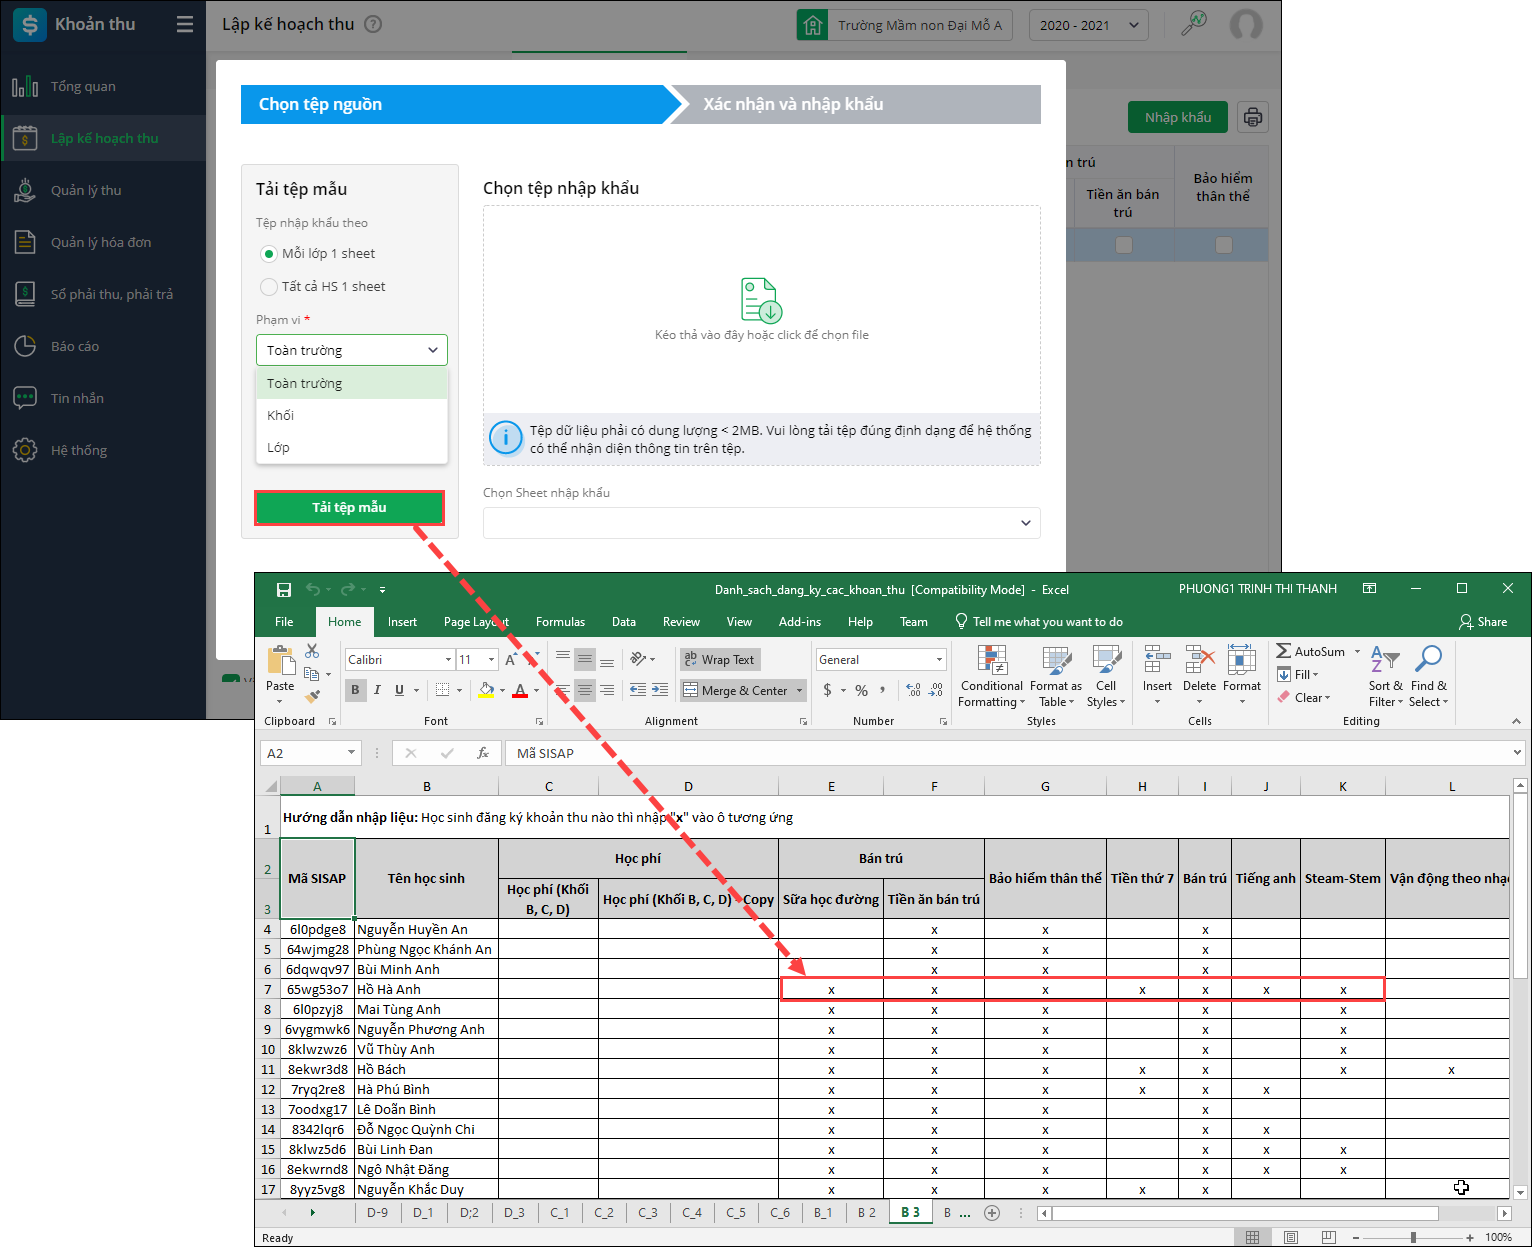Click the hamburger menu icon in sidebar
This screenshot has height=1247, width=1532.
point(185,24)
